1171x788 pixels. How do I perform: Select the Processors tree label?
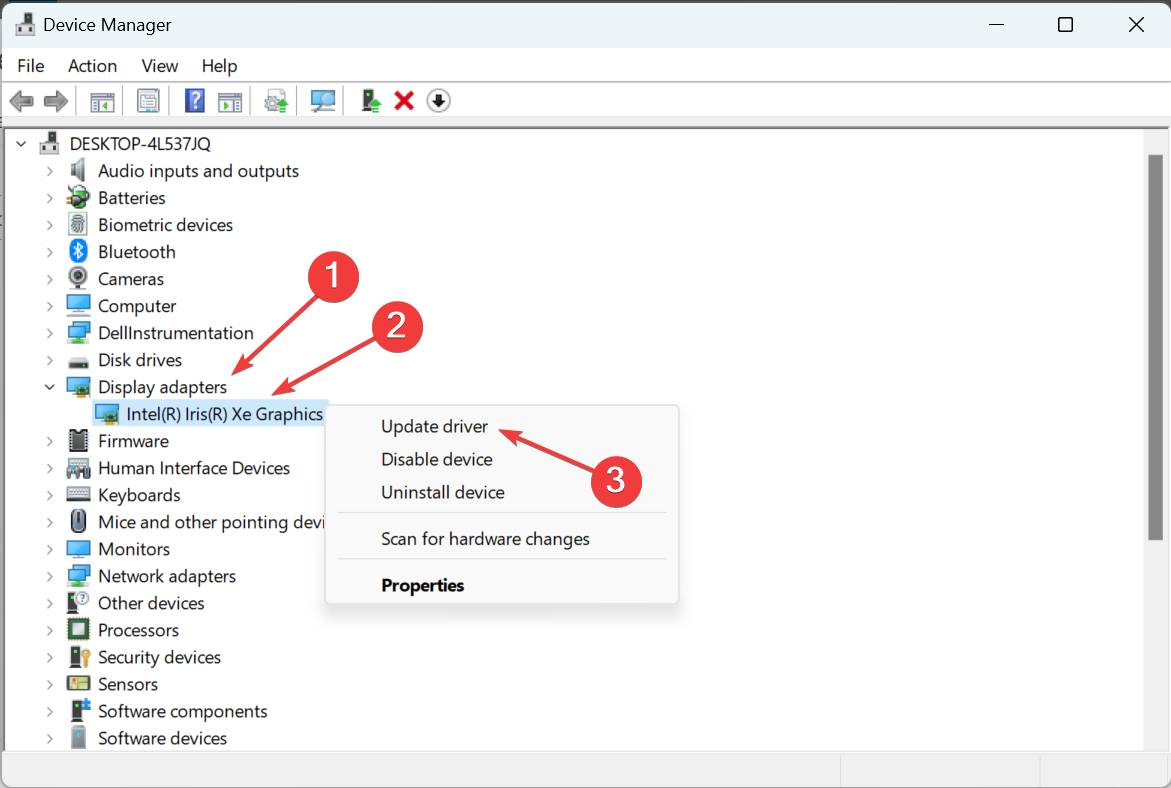click(138, 630)
